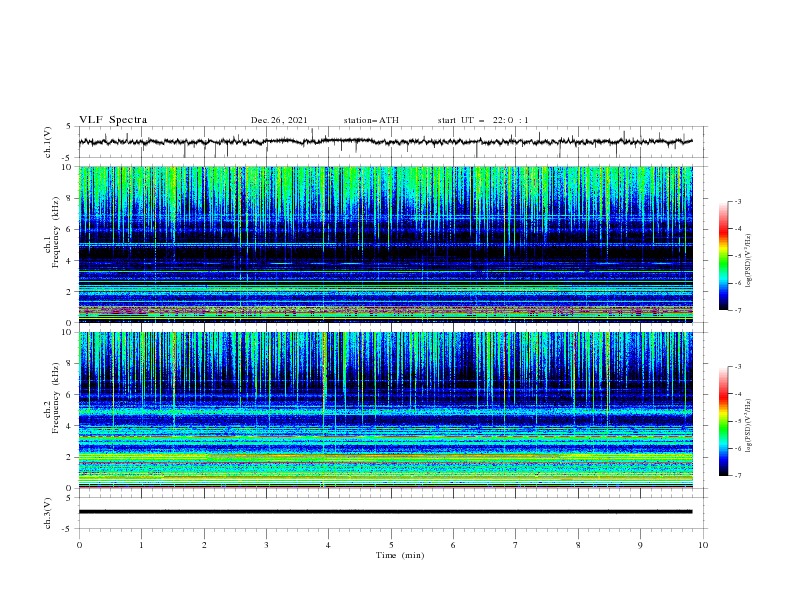Click the "0" tick on the time axis
Viewport: 792px width, 612px height.
(79, 545)
